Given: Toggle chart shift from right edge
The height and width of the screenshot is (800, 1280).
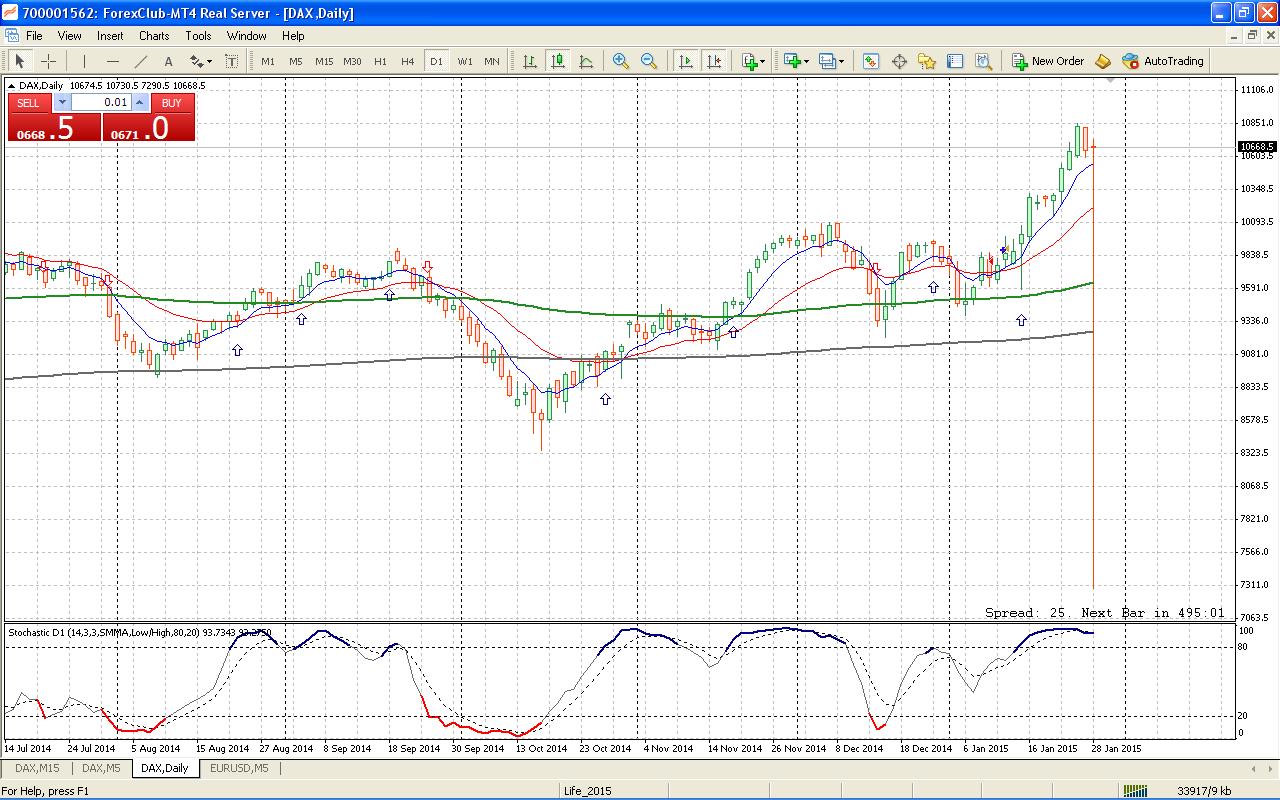Looking at the screenshot, I should click(714, 61).
